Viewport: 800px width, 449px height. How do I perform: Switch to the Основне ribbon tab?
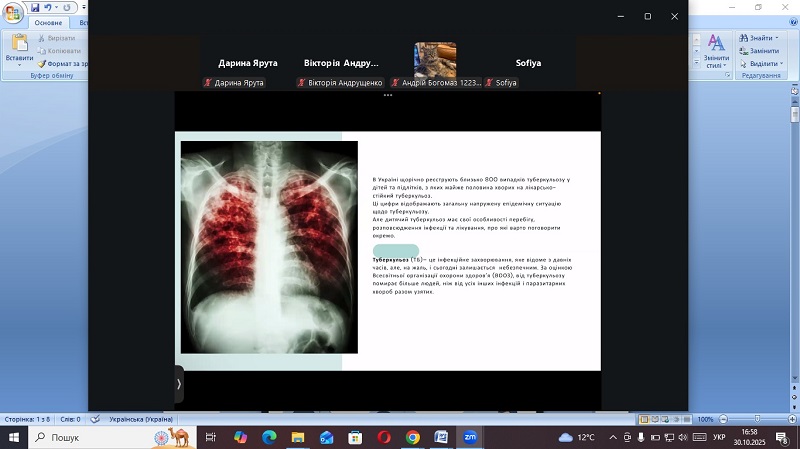[x=48, y=22]
